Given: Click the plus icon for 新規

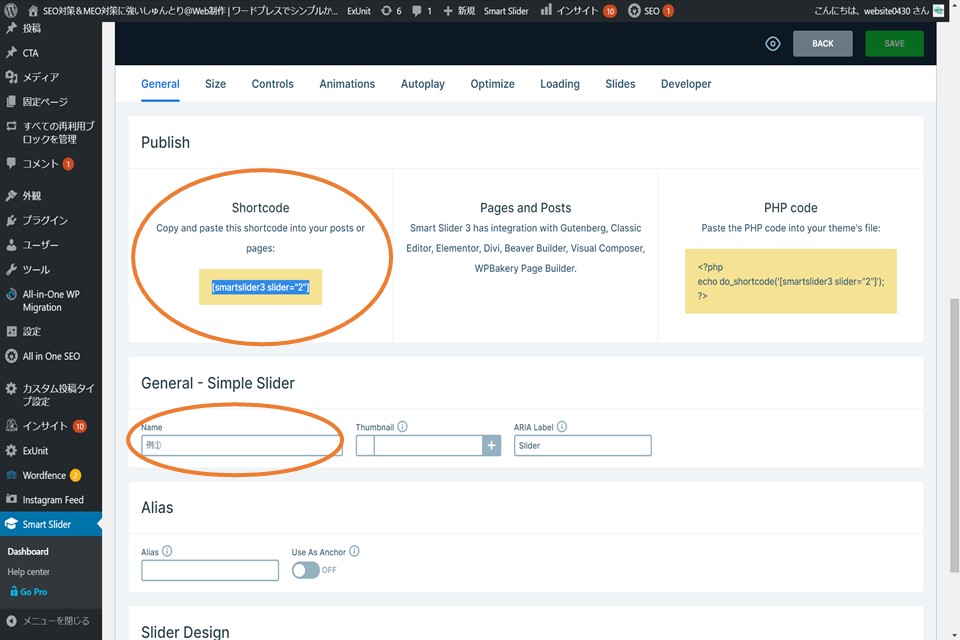Looking at the screenshot, I should pyautogui.click(x=448, y=11).
